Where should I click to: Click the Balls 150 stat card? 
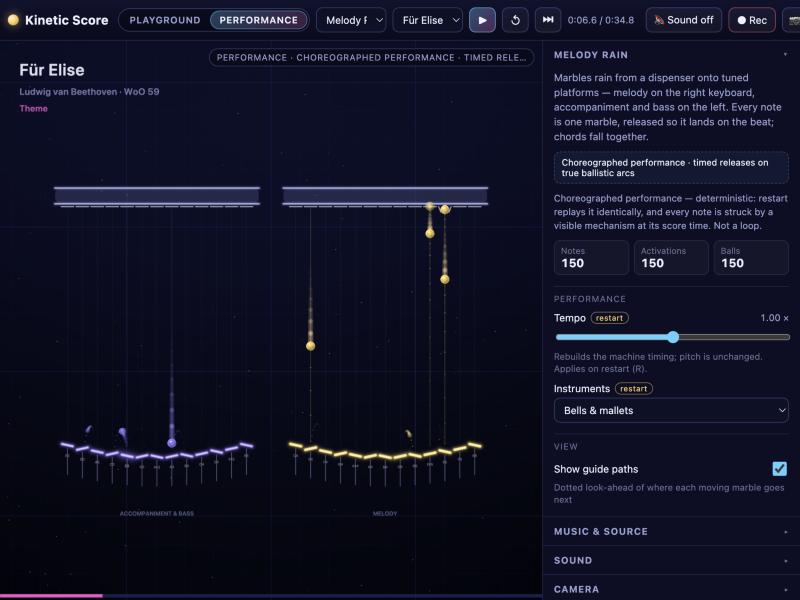pos(751,258)
